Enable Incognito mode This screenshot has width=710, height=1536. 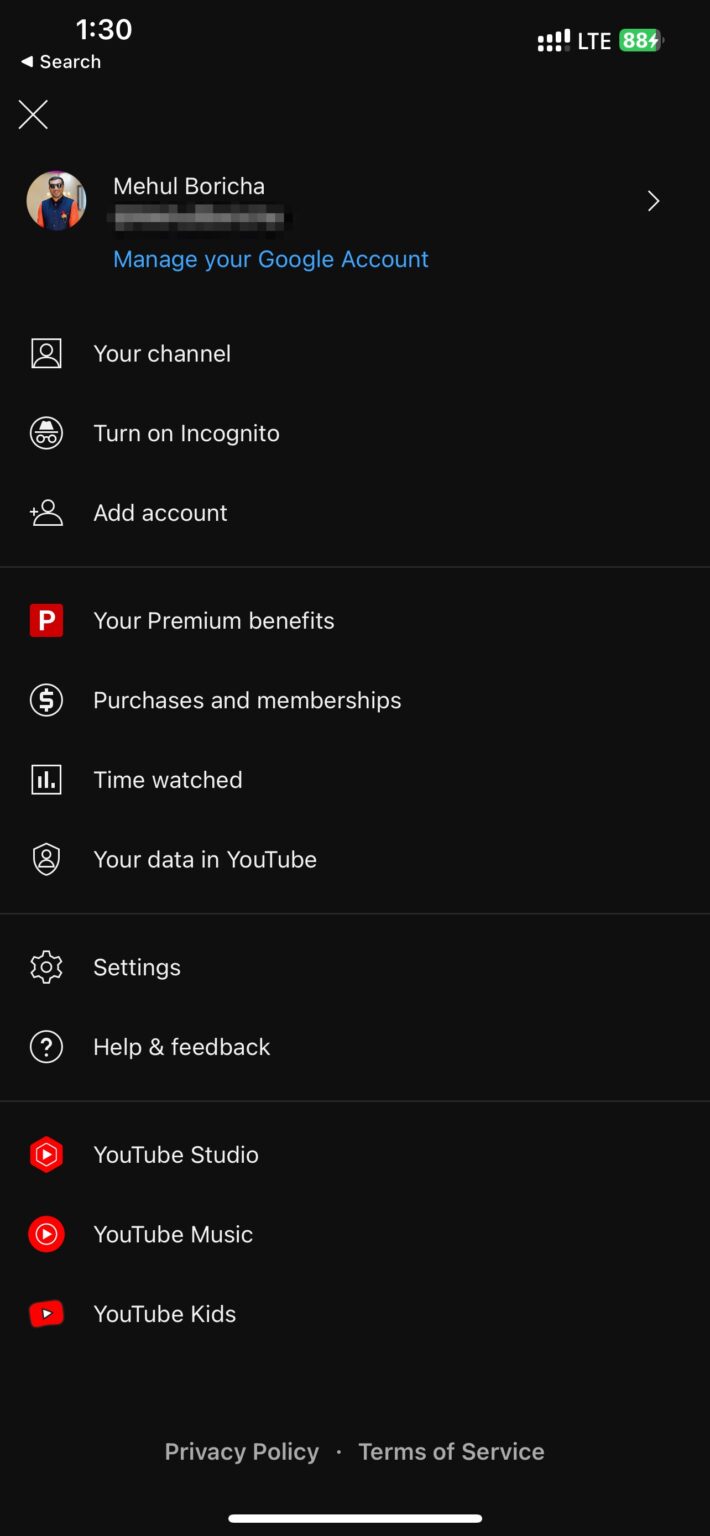(x=186, y=433)
